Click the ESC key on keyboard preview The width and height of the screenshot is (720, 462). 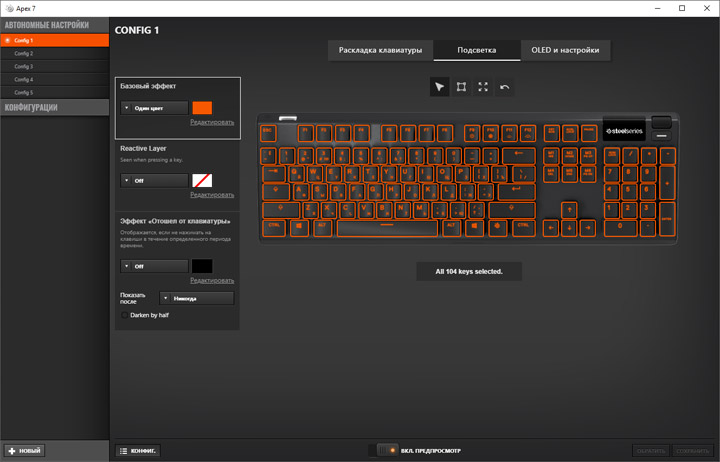pos(268,133)
